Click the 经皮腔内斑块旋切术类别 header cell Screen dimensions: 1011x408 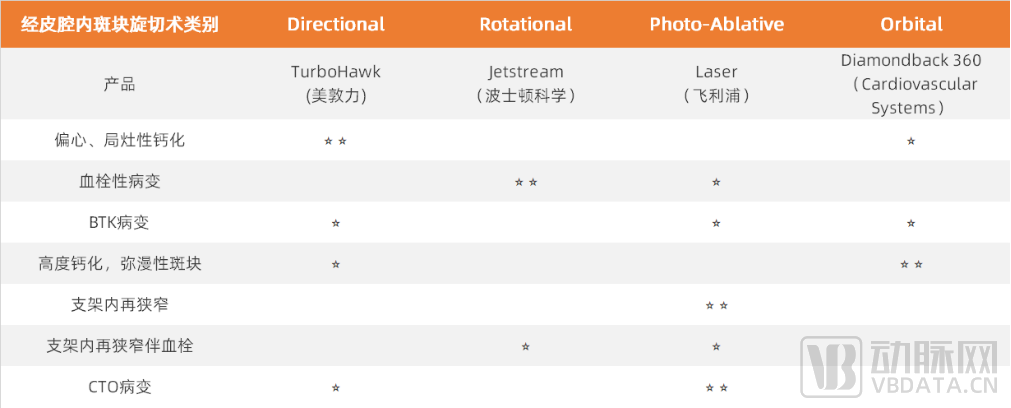click(x=120, y=24)
